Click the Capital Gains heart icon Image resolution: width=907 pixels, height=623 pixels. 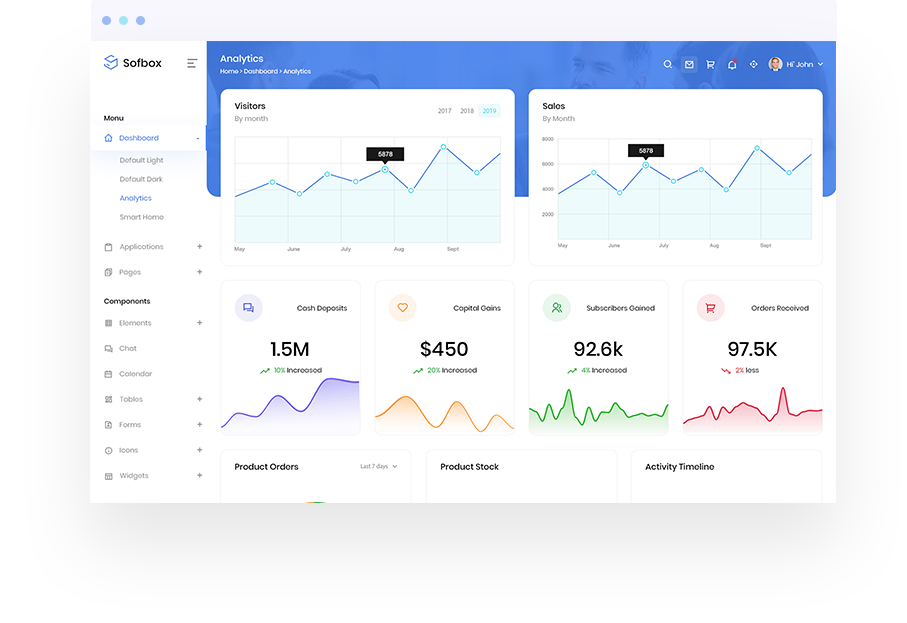coord(402,308)
